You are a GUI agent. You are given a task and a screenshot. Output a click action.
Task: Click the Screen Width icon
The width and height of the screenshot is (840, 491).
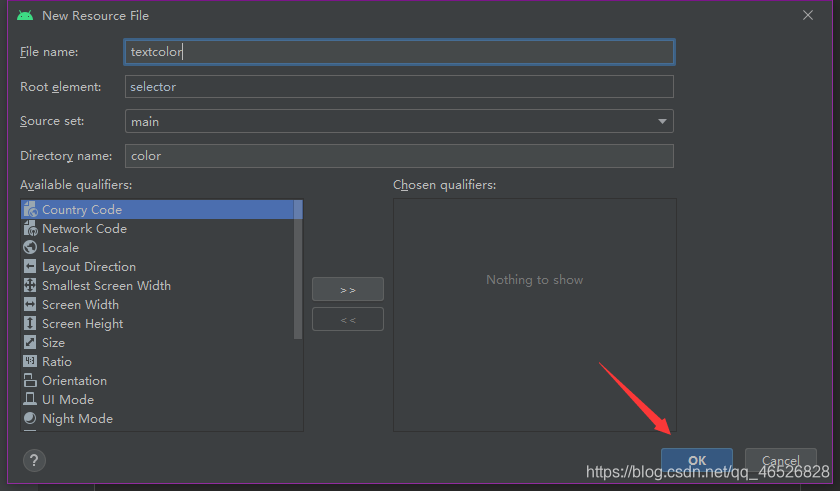tap(30, 304)
